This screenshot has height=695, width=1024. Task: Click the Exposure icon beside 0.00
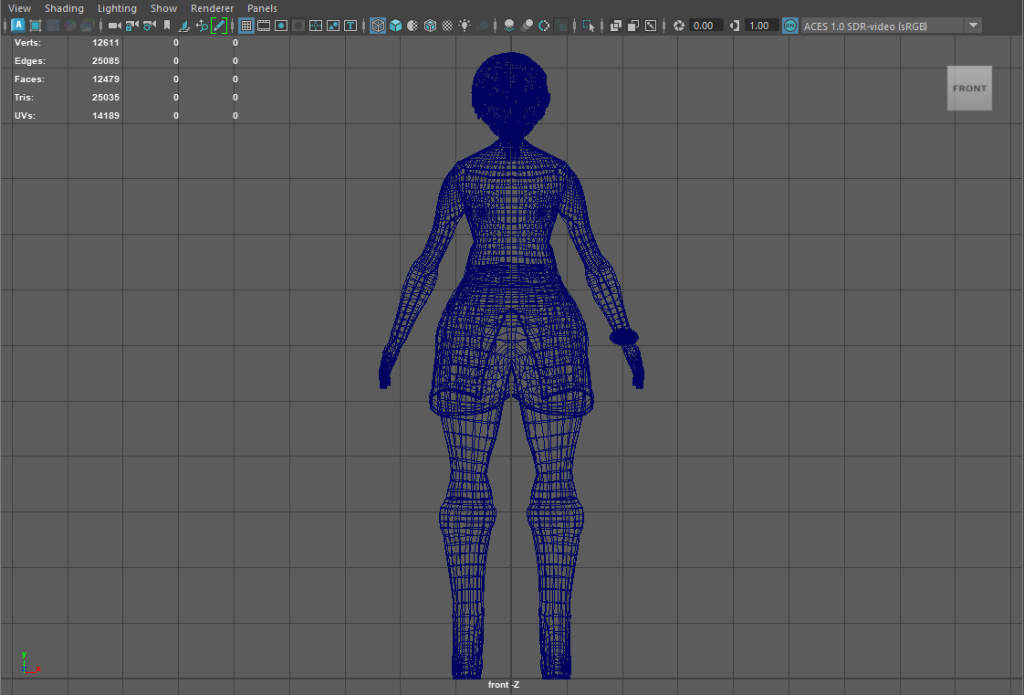pyautogui.click(x=679, y=25)
